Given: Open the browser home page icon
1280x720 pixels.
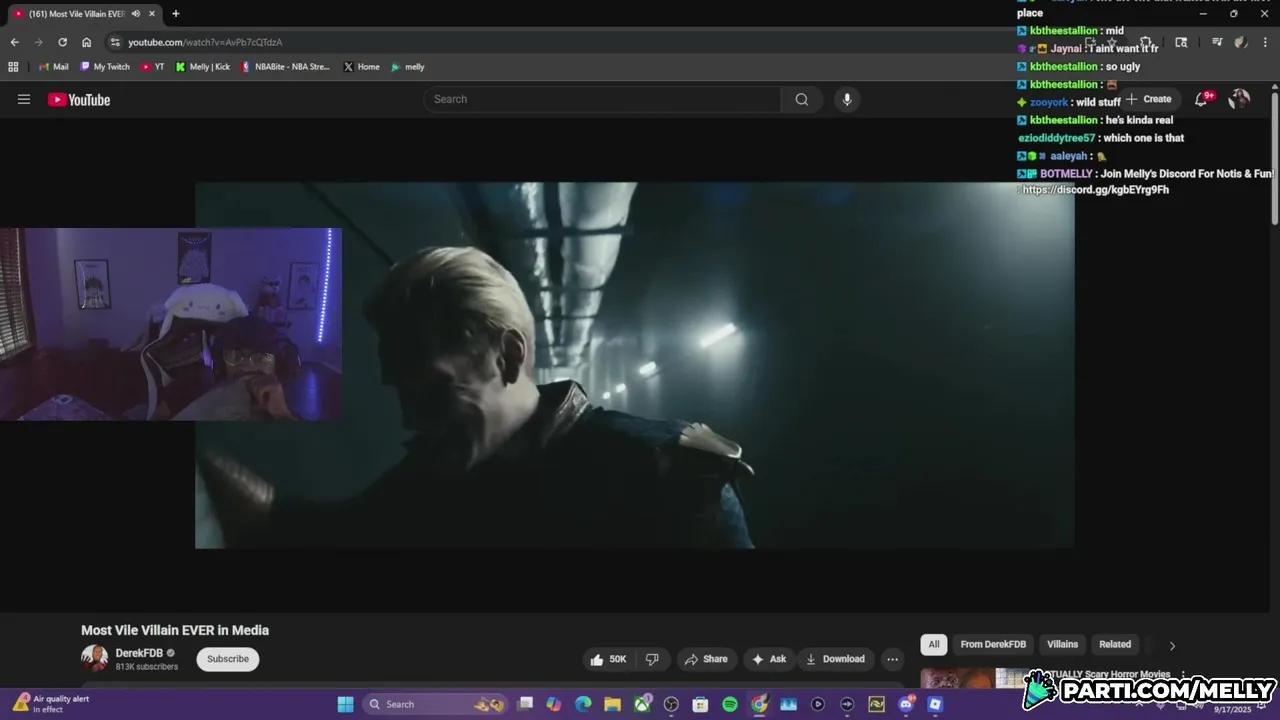Looking at the screenshot, I should click(x=86, y=42).
